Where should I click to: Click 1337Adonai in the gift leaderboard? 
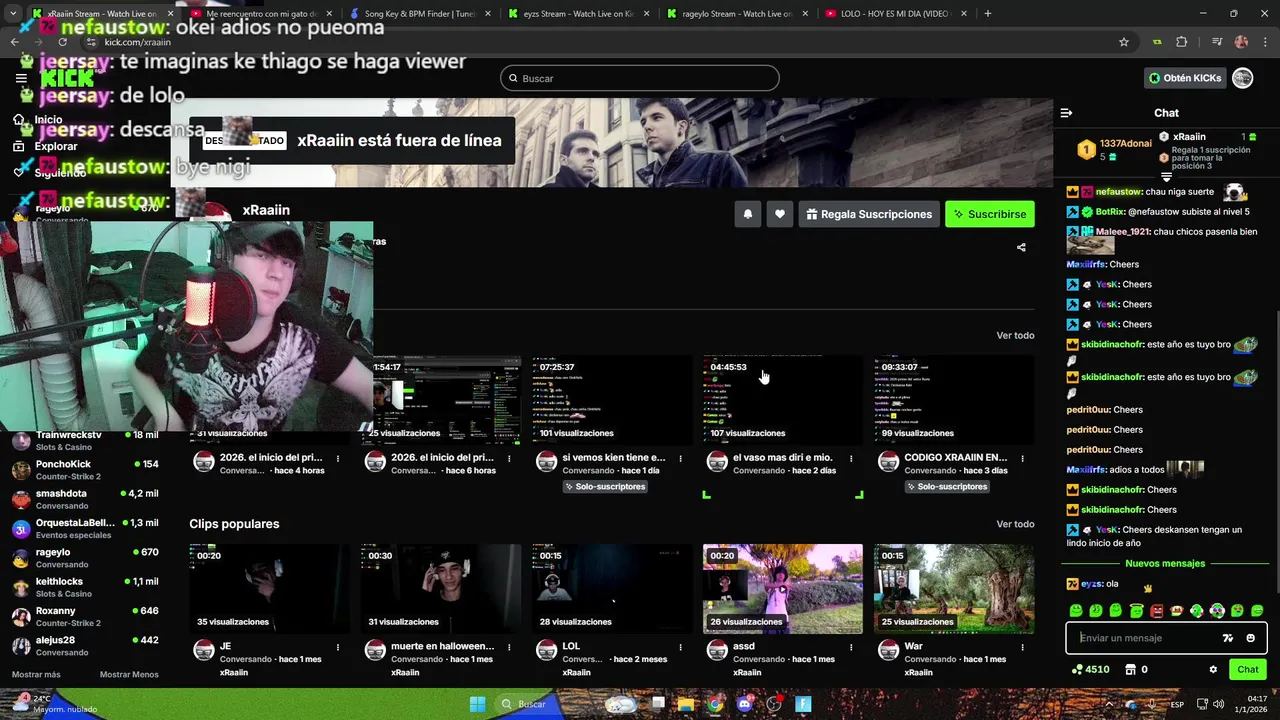tap(1126, 144)
